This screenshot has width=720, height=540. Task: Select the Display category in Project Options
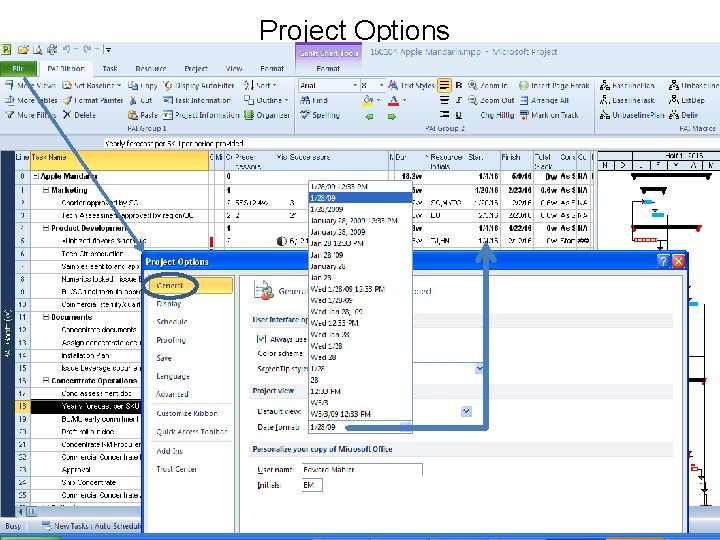click(169, 304)
